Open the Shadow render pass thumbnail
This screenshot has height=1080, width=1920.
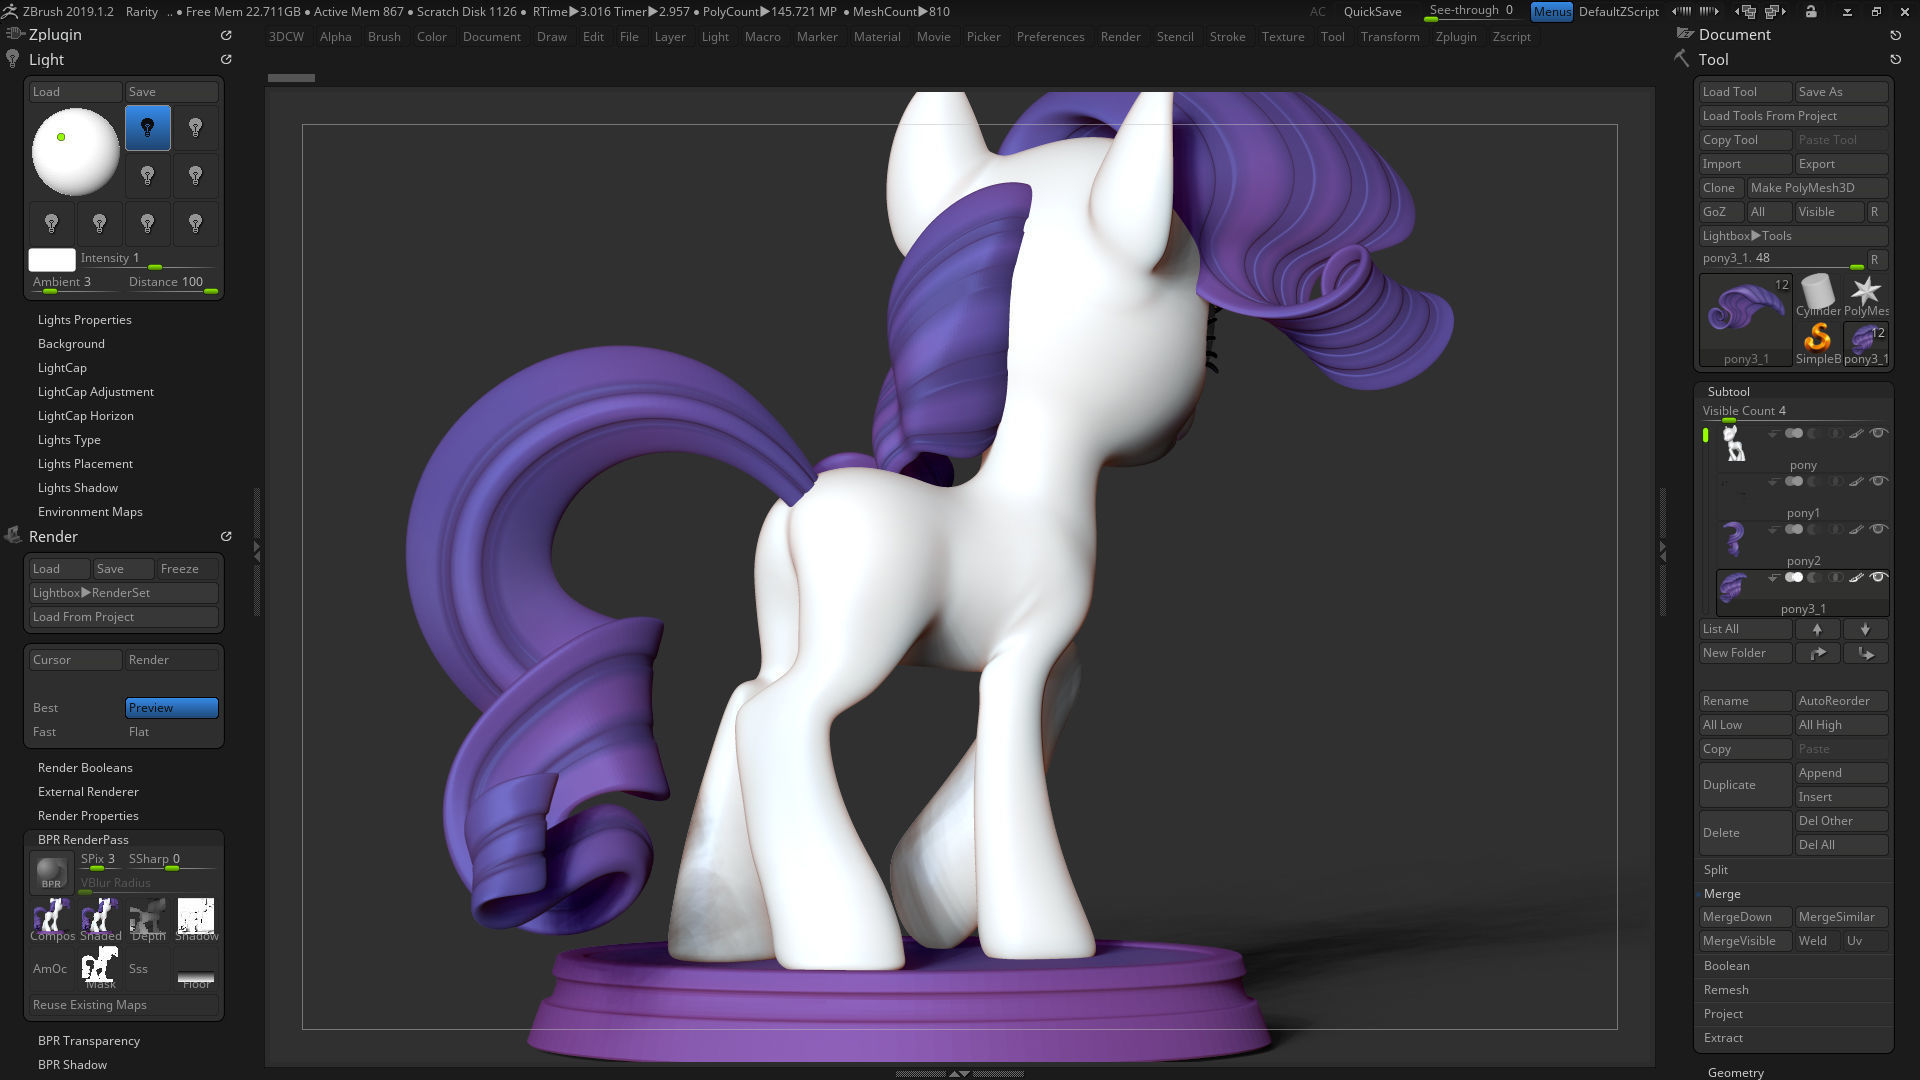coord(196,919)
